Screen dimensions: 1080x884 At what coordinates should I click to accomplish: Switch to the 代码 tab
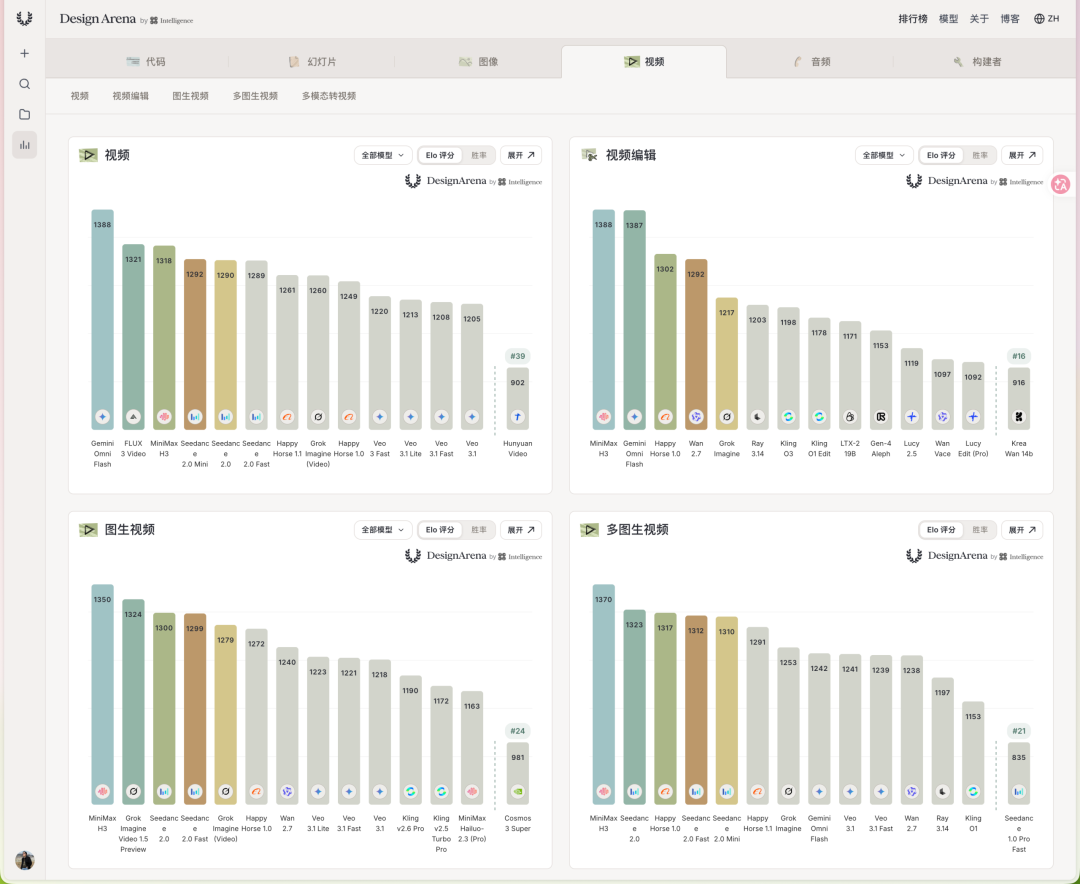point(146,62)
